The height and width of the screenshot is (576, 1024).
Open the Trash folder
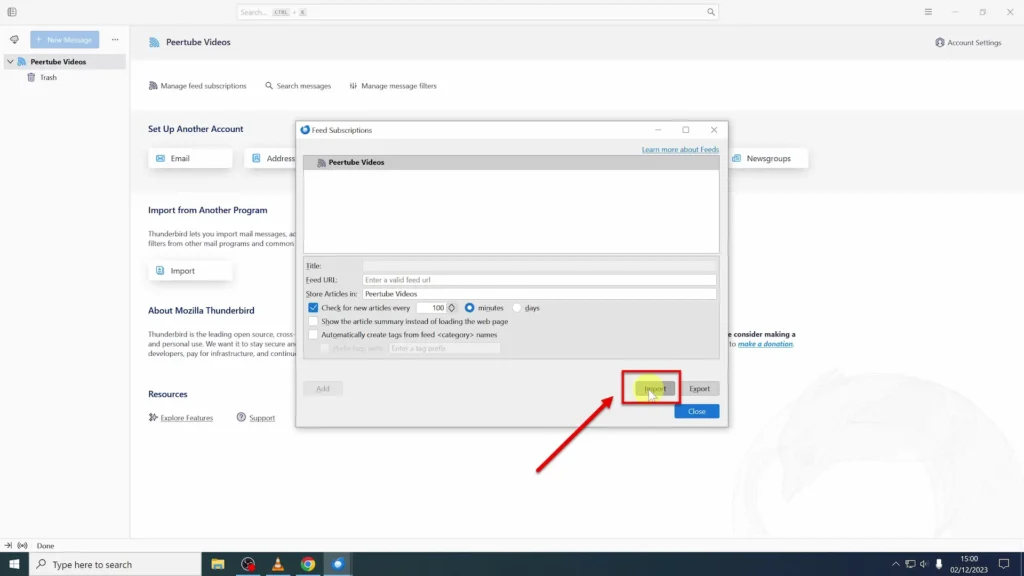coord(48,77)
